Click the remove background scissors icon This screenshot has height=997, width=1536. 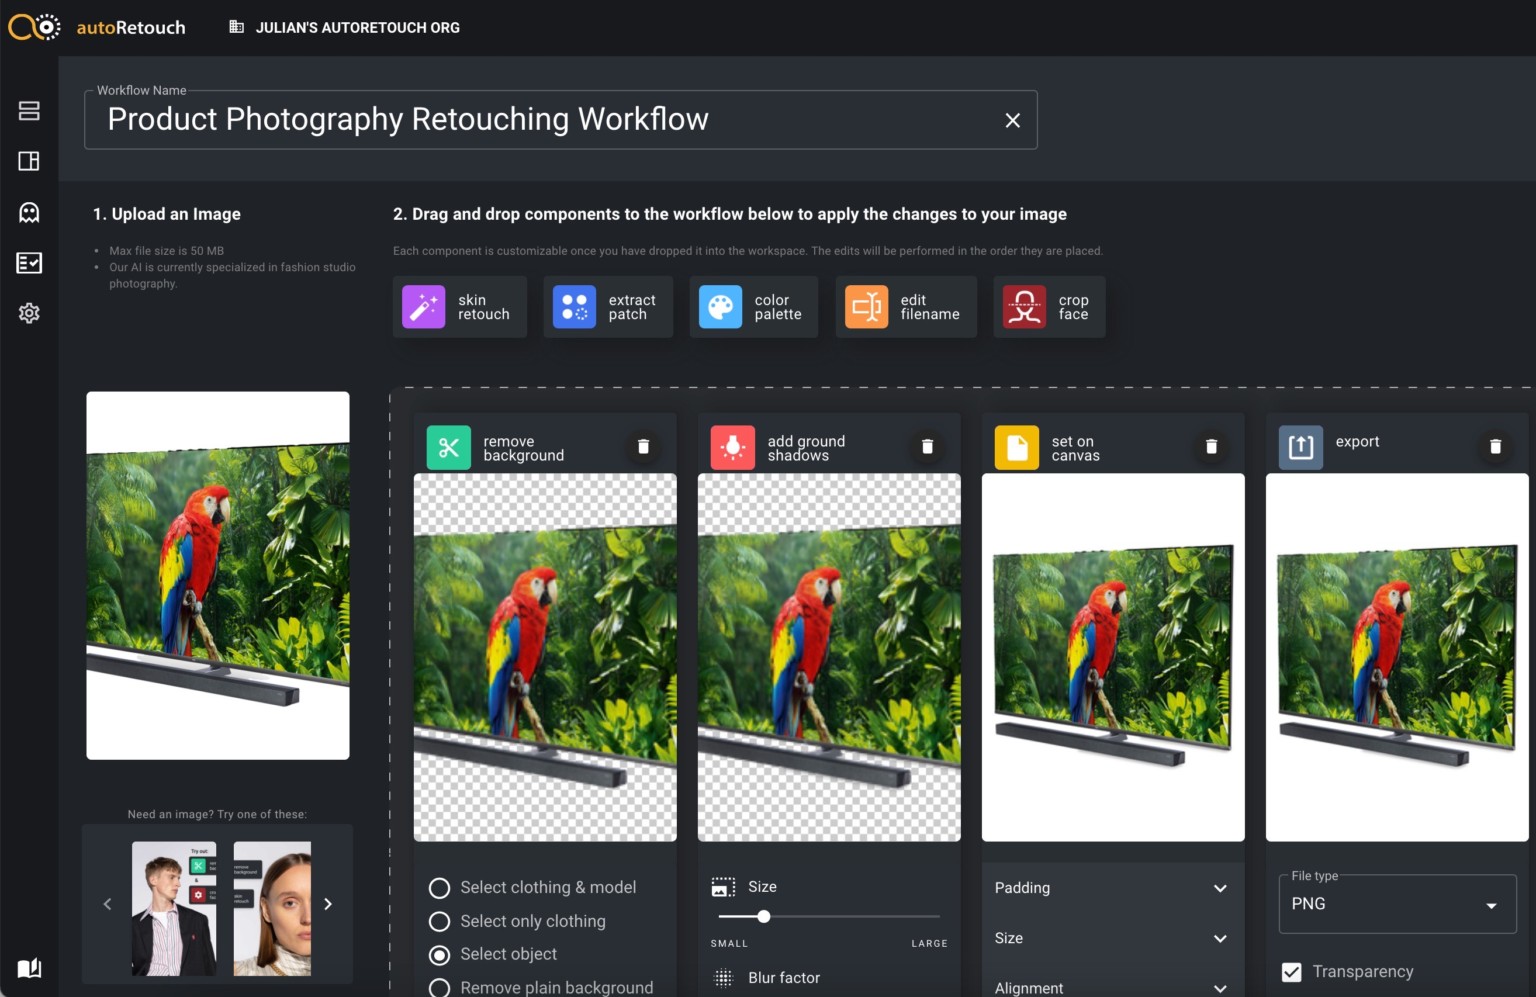click(449, 447)
